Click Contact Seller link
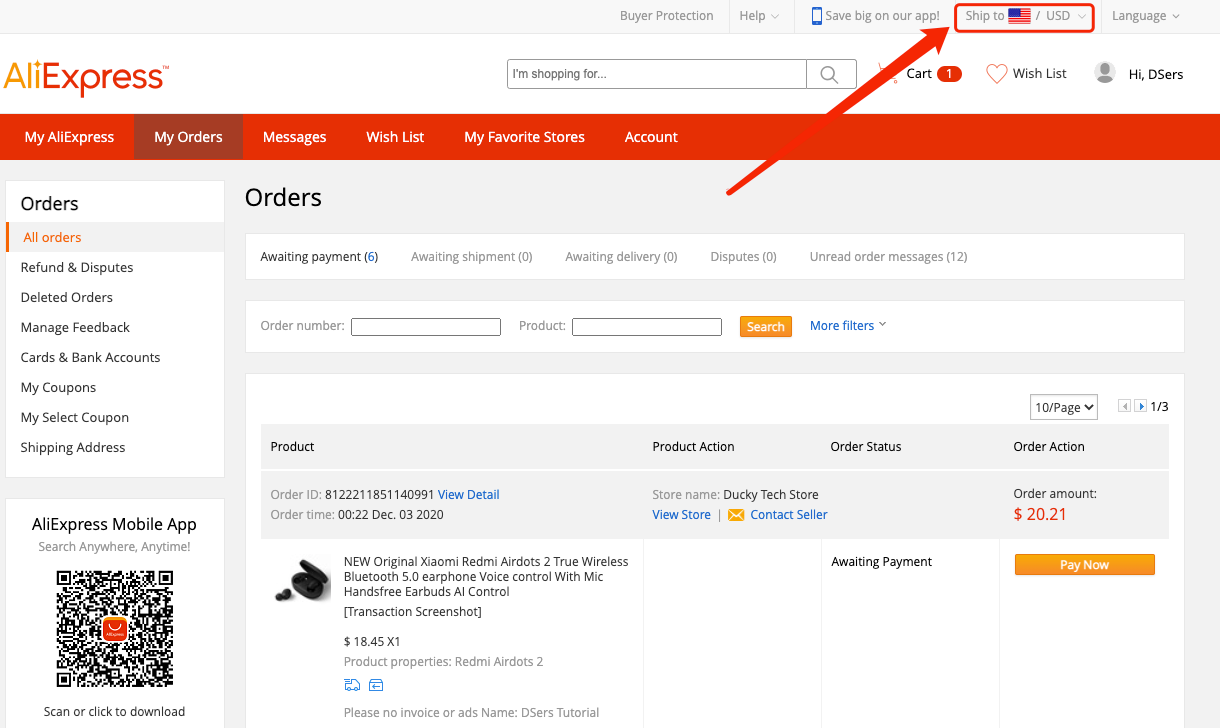The height and width of the screenshot is (728, 1220). (x=789, y=515)
